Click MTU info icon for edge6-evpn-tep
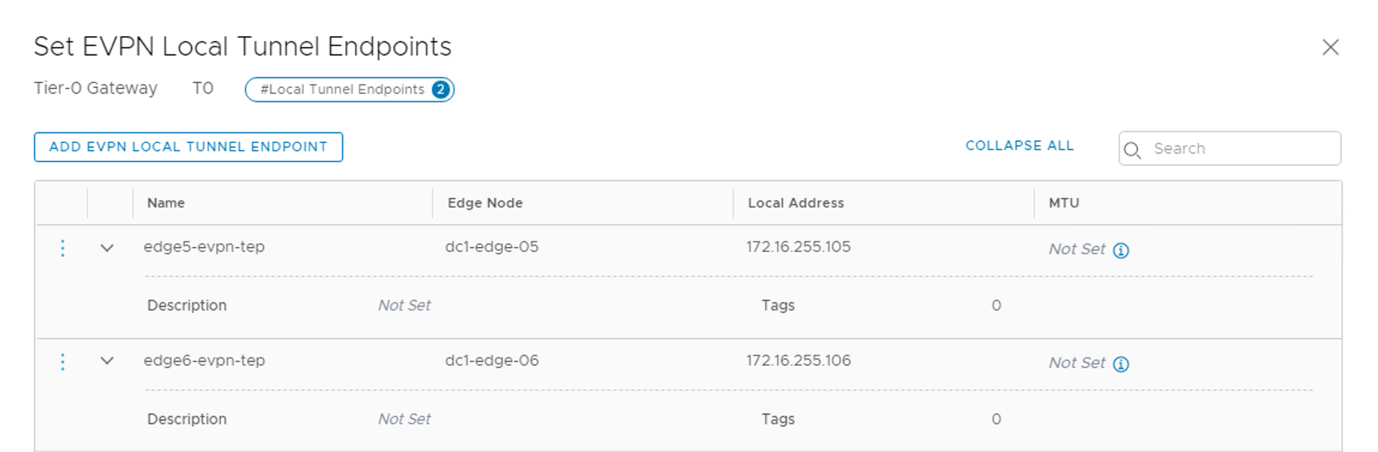1378x452 pixels. tap(1121, 364)
